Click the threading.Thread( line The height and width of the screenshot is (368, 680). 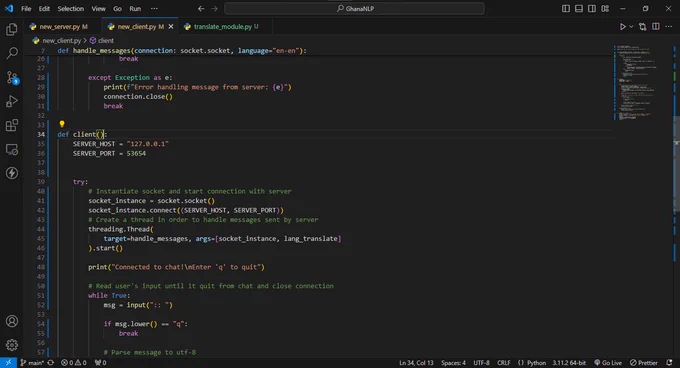(121, 229)
